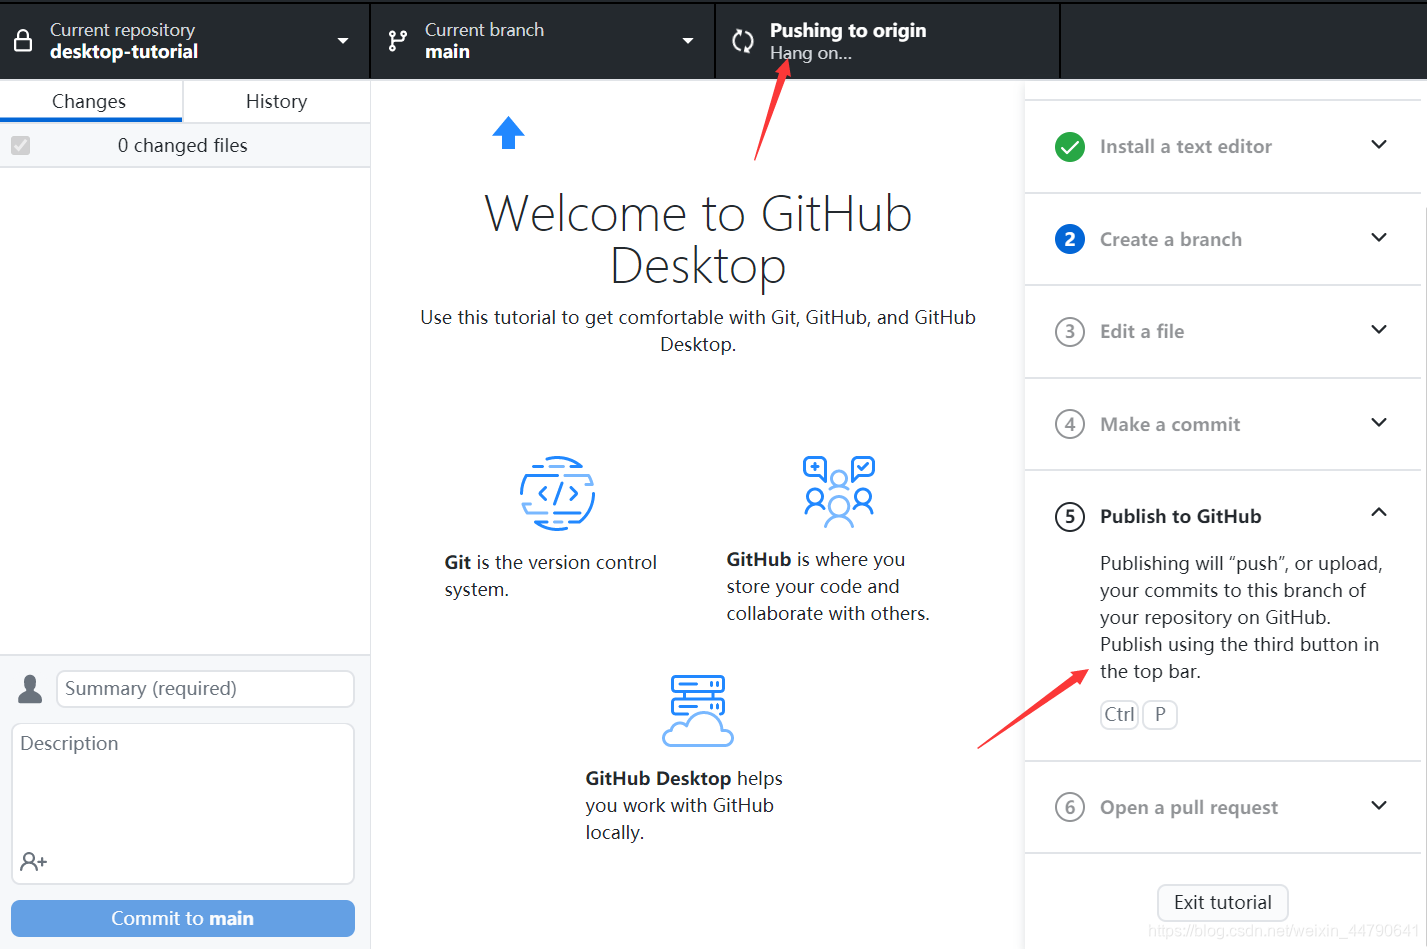The image size is (1427, 949).
Task: Click the desktop-tutorial repository name
Action: (124, 52)
